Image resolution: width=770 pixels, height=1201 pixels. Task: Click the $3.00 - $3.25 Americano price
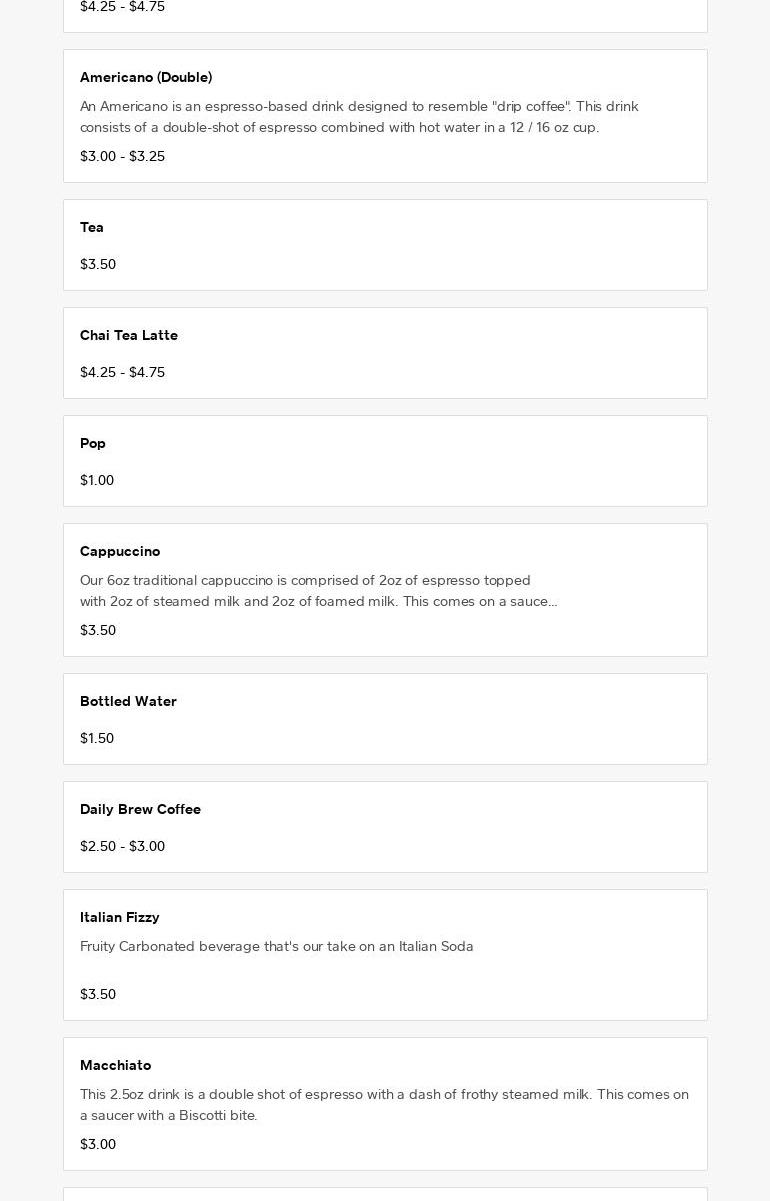tap(122, 156)
